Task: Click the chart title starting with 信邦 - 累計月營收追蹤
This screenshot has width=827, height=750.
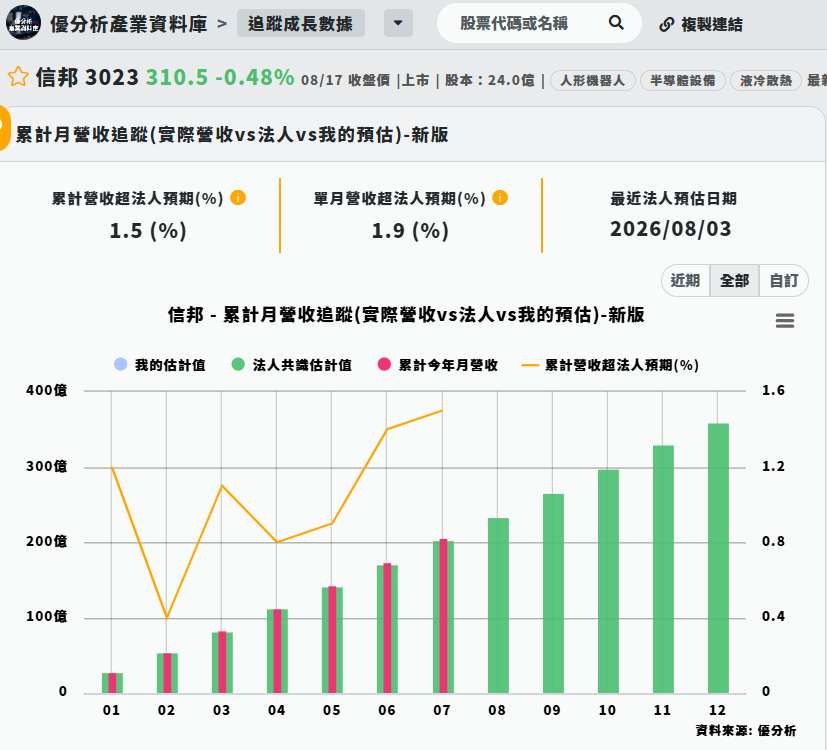Action: click(x=406, y=314)
